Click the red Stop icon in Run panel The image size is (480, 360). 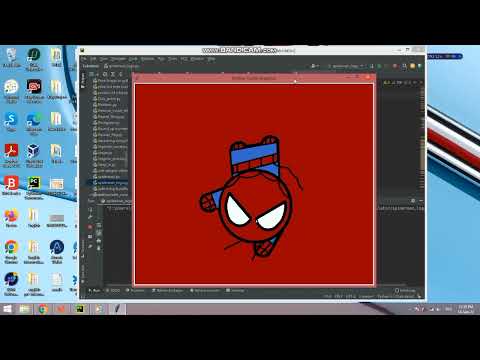(x=90, y=227)
